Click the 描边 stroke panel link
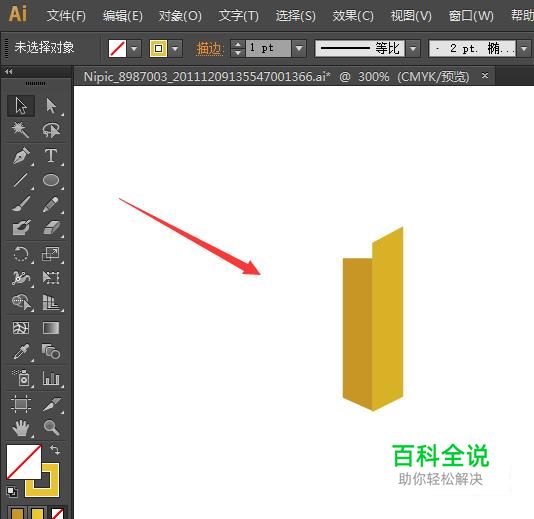Screen dimensions: 534x519 [209, 49]
